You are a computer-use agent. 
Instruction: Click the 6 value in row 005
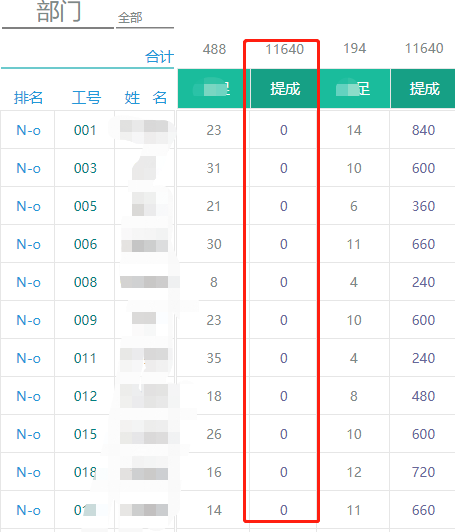(x=354, y=206)
